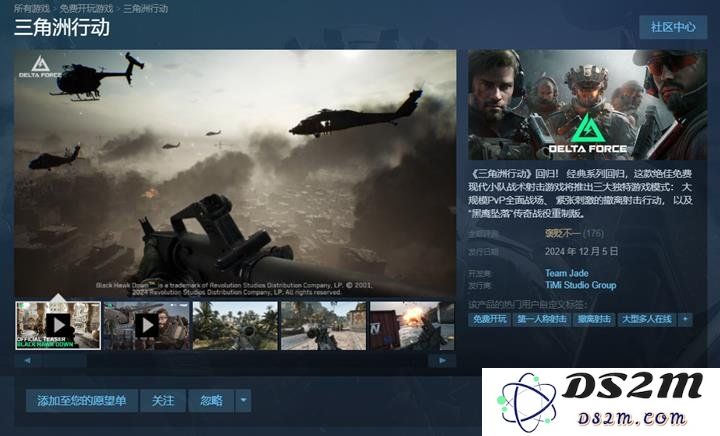Click the 2024 年 12月 5 日 release date text
This screenshot has height=436, width=720.
point(581,252)
